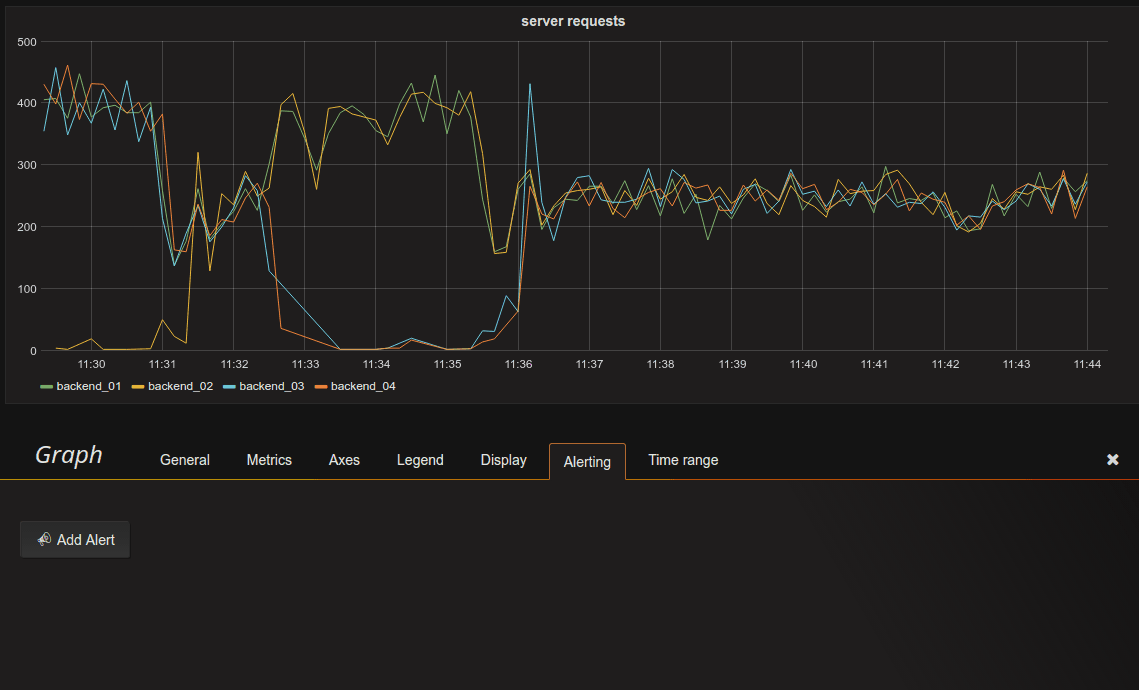The image size is (1139, 690).
Task: Click the 11:36 x-axis time label
Action: click(x=518, y=364)
